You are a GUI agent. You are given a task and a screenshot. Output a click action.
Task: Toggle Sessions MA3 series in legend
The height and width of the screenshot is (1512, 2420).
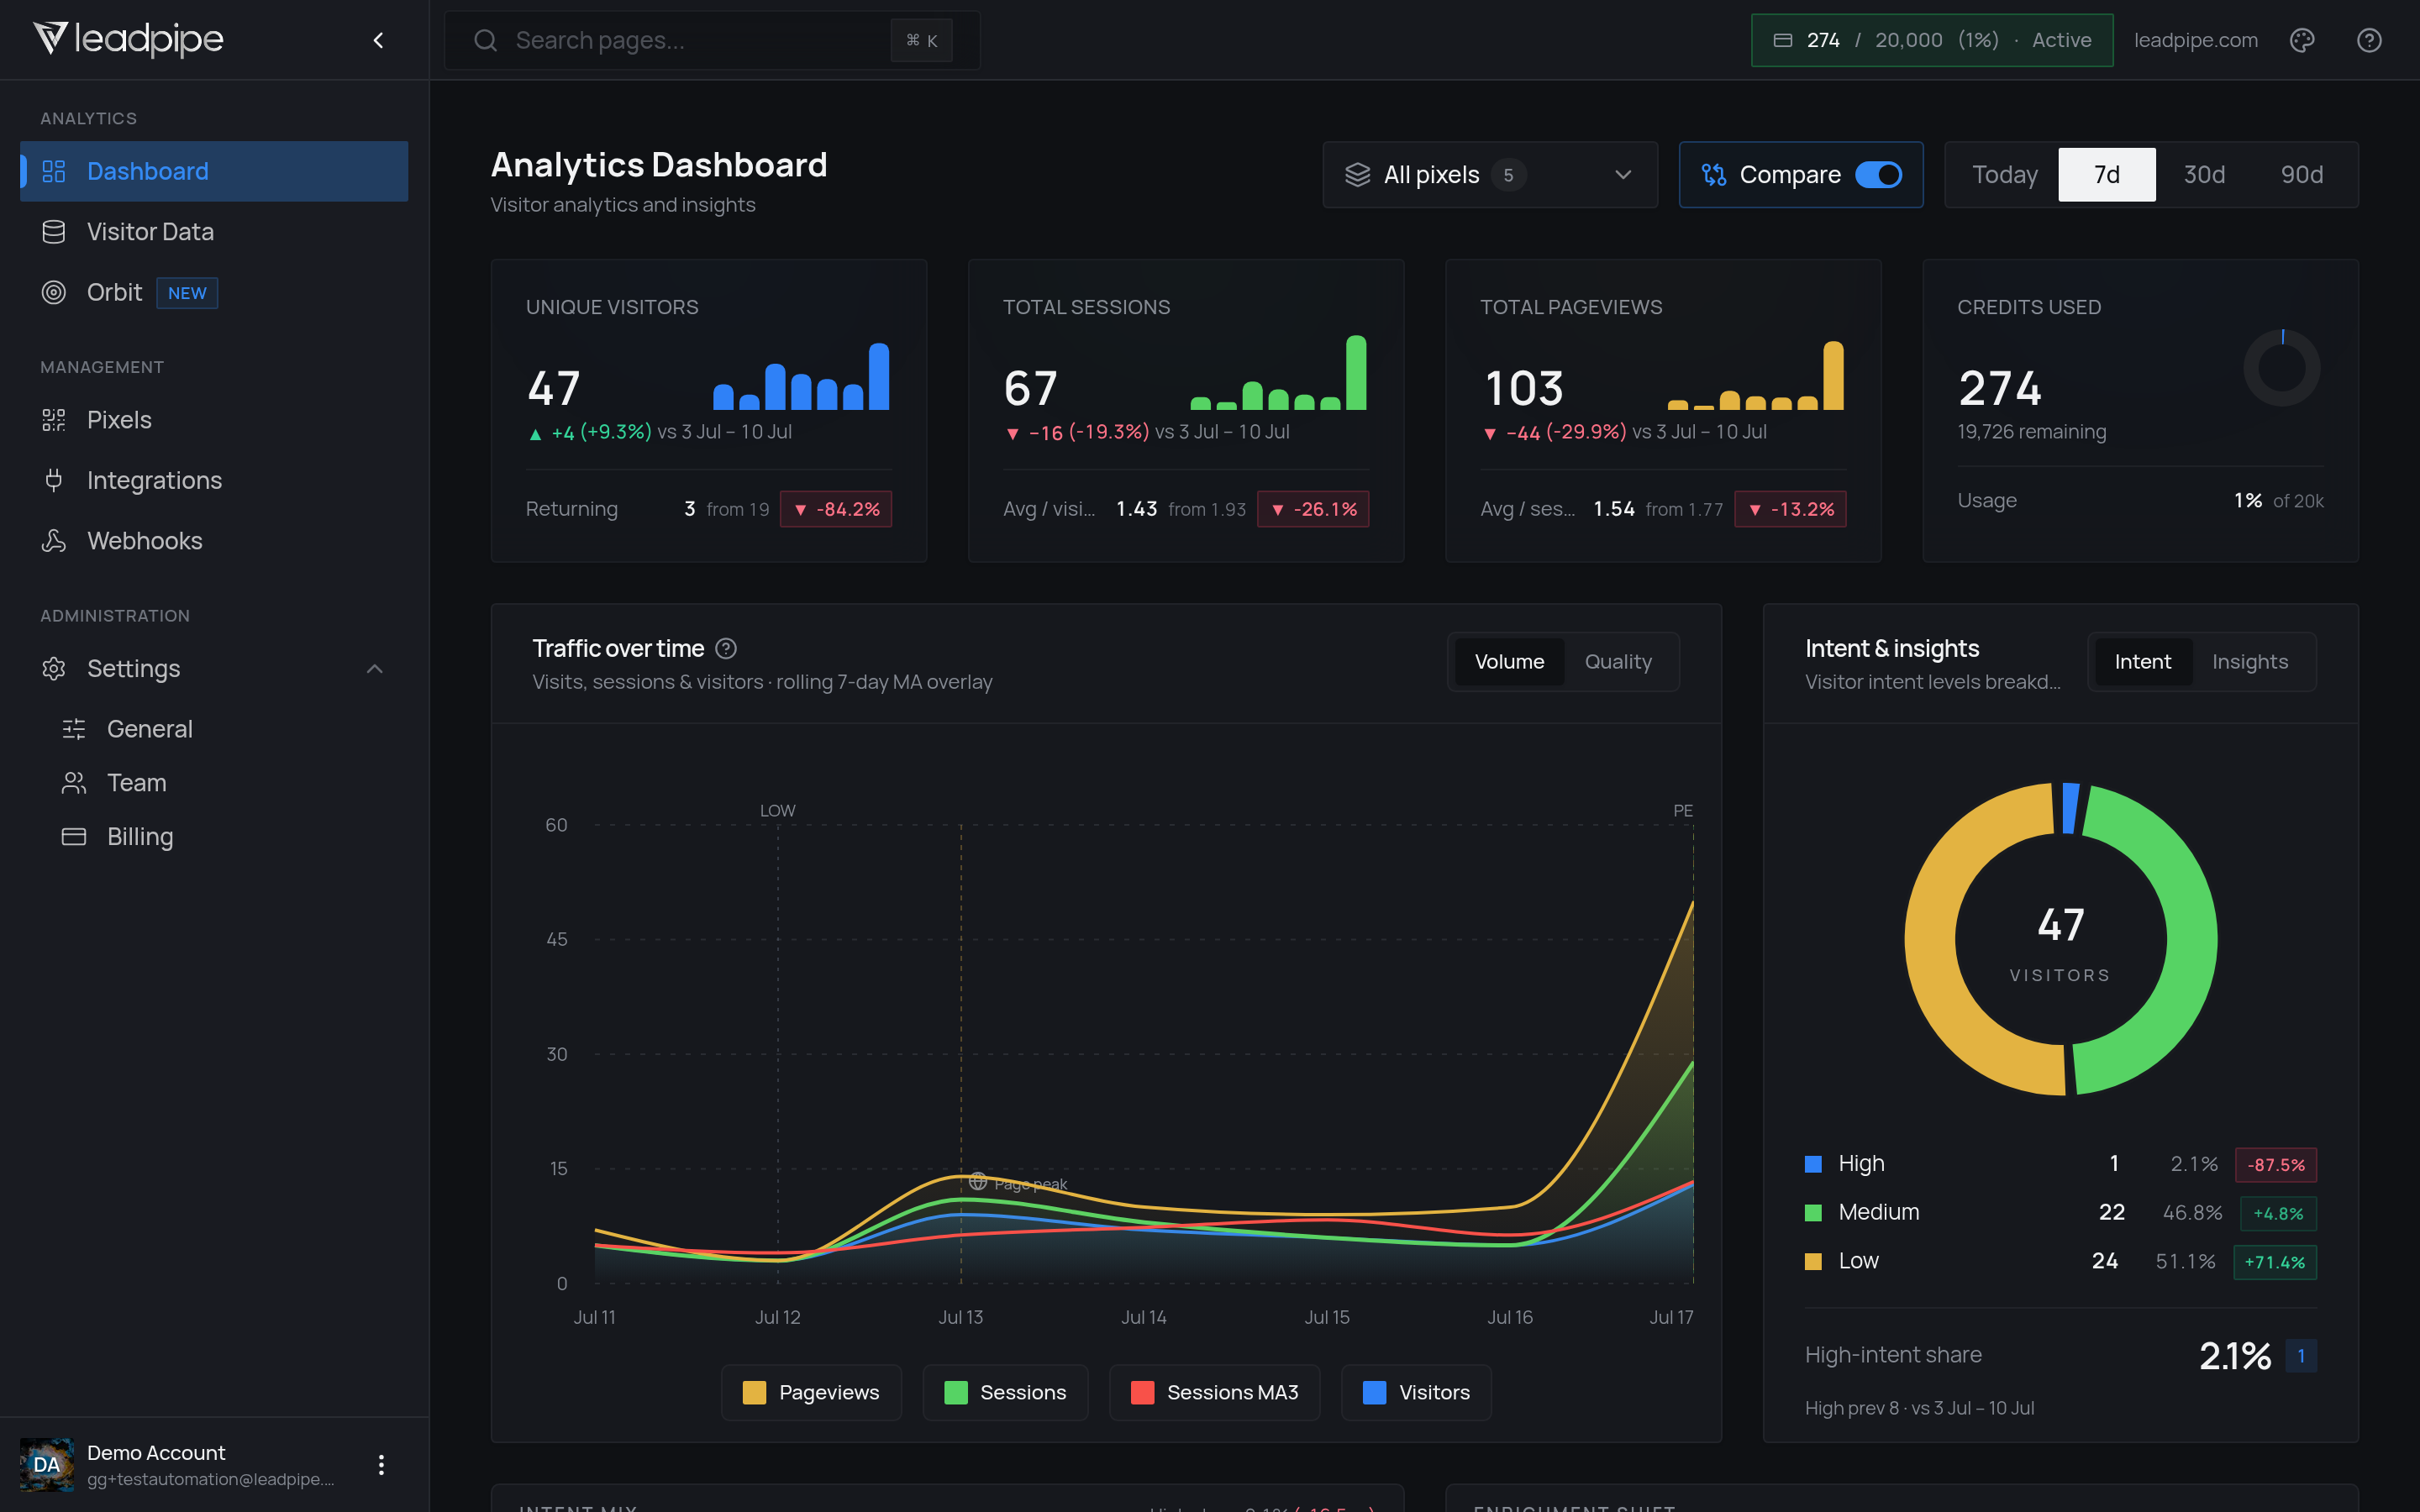(1214, 1392)
